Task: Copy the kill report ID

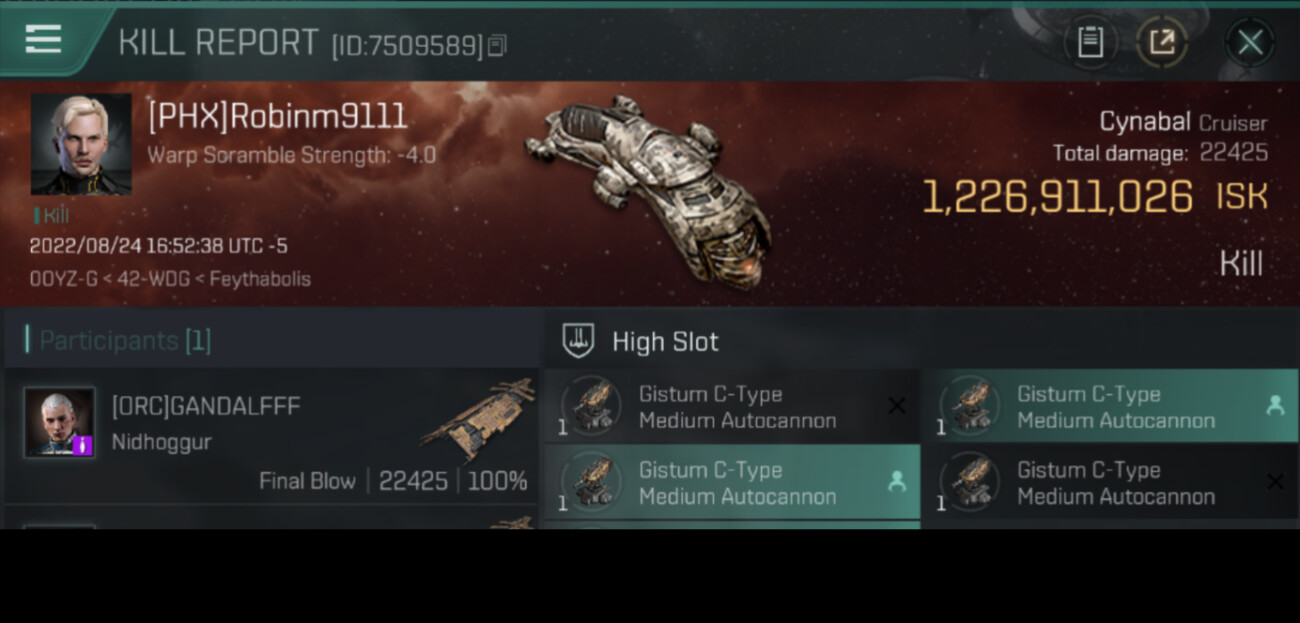Action: coord(498,45)
